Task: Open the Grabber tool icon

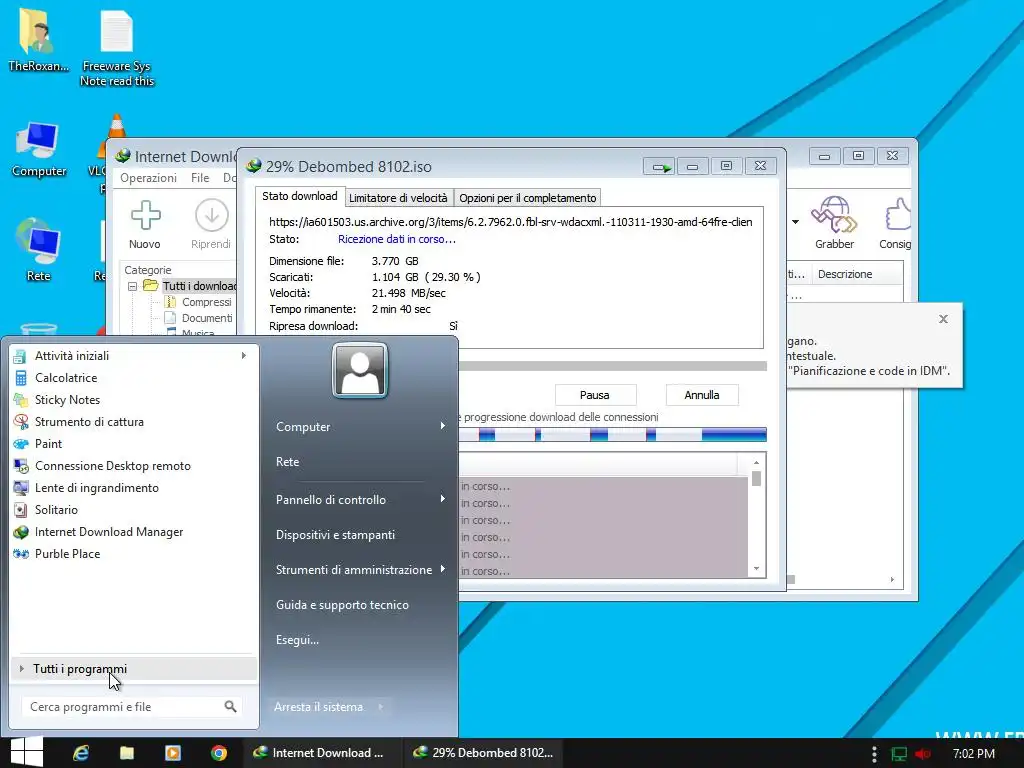Action: (834, 215)
